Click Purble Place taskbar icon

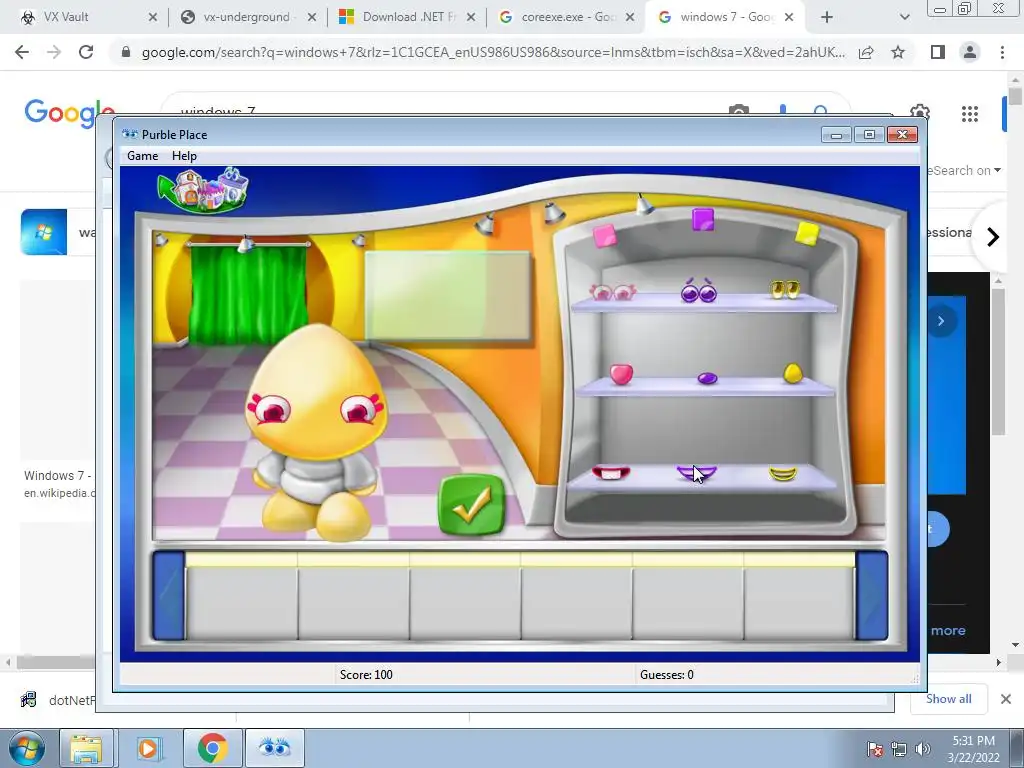point(275,748)
